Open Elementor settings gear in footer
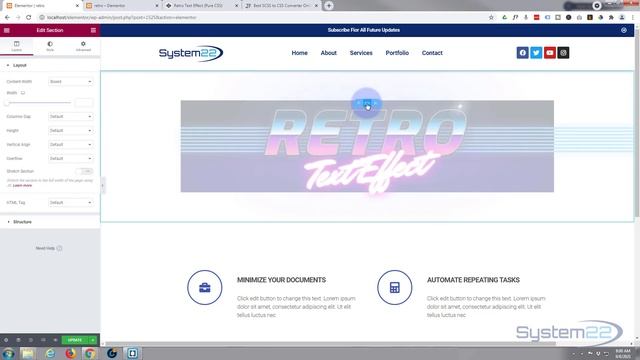 pyautogui.click(x=6, y=340)
